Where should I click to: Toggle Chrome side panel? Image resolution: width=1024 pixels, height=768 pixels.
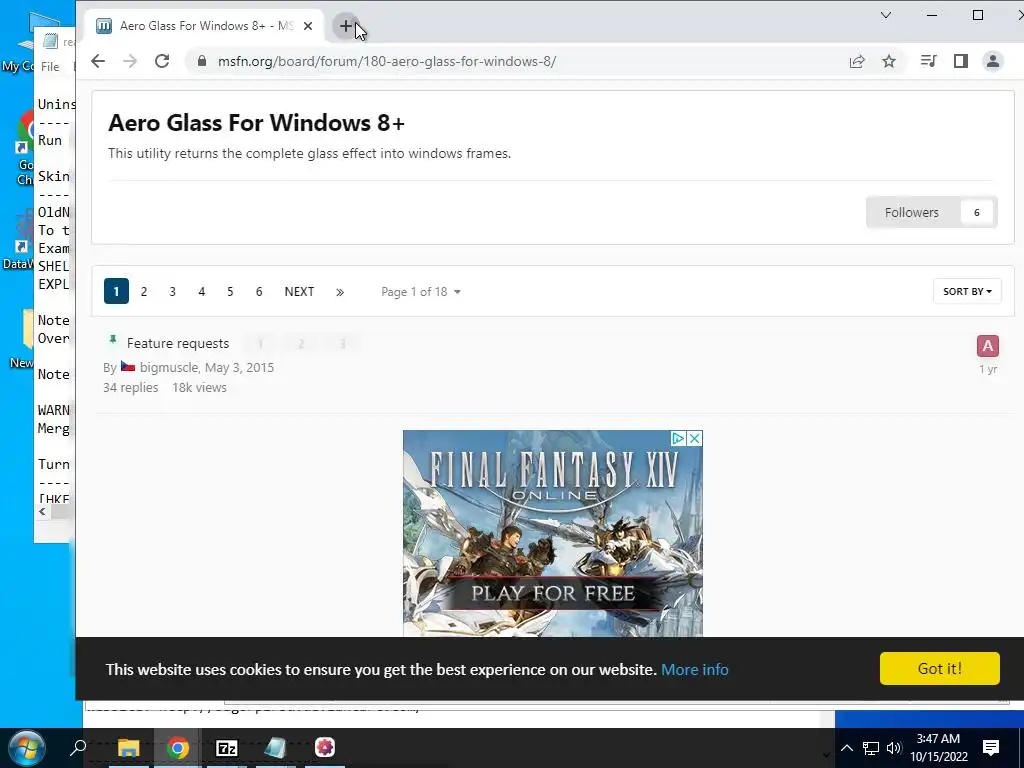[961, 61]
